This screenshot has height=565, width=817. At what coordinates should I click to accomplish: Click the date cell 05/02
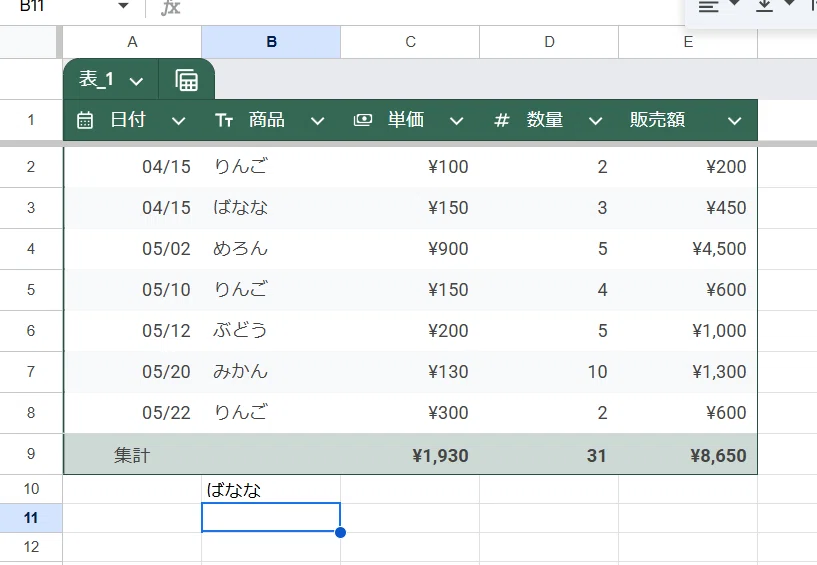(x=132, y=249)
